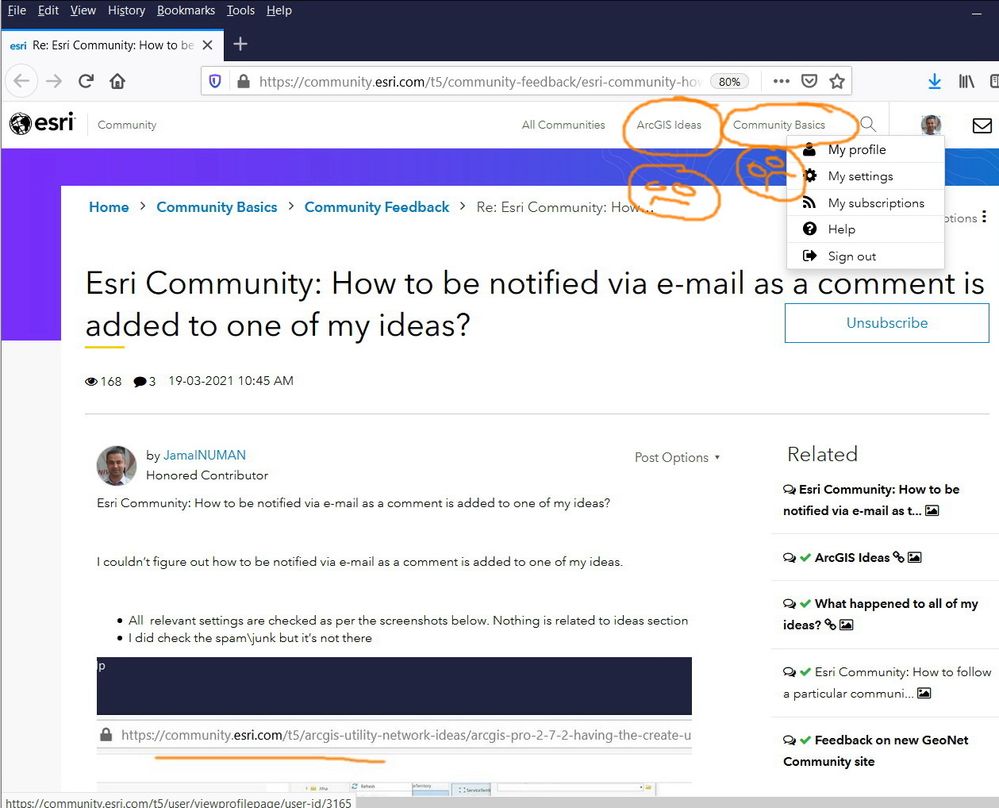999x808 pixels.
Task: Go to Community Basics breadcrumb
Action: click(x=217, y=207)
